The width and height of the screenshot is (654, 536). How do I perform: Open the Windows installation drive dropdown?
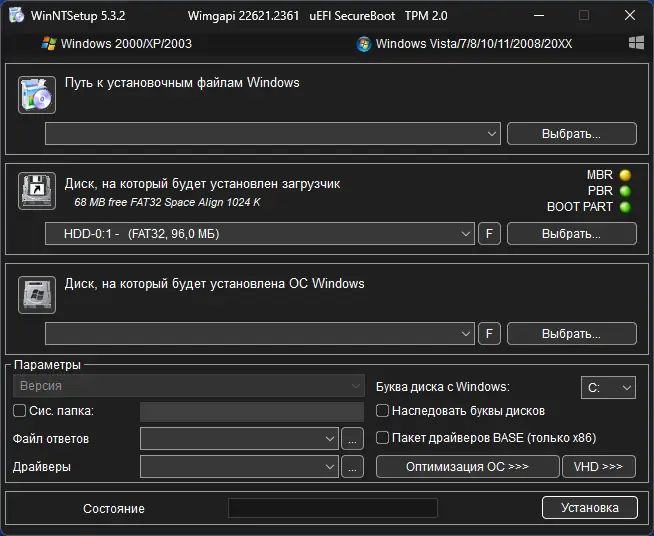[x=259, y=333]
